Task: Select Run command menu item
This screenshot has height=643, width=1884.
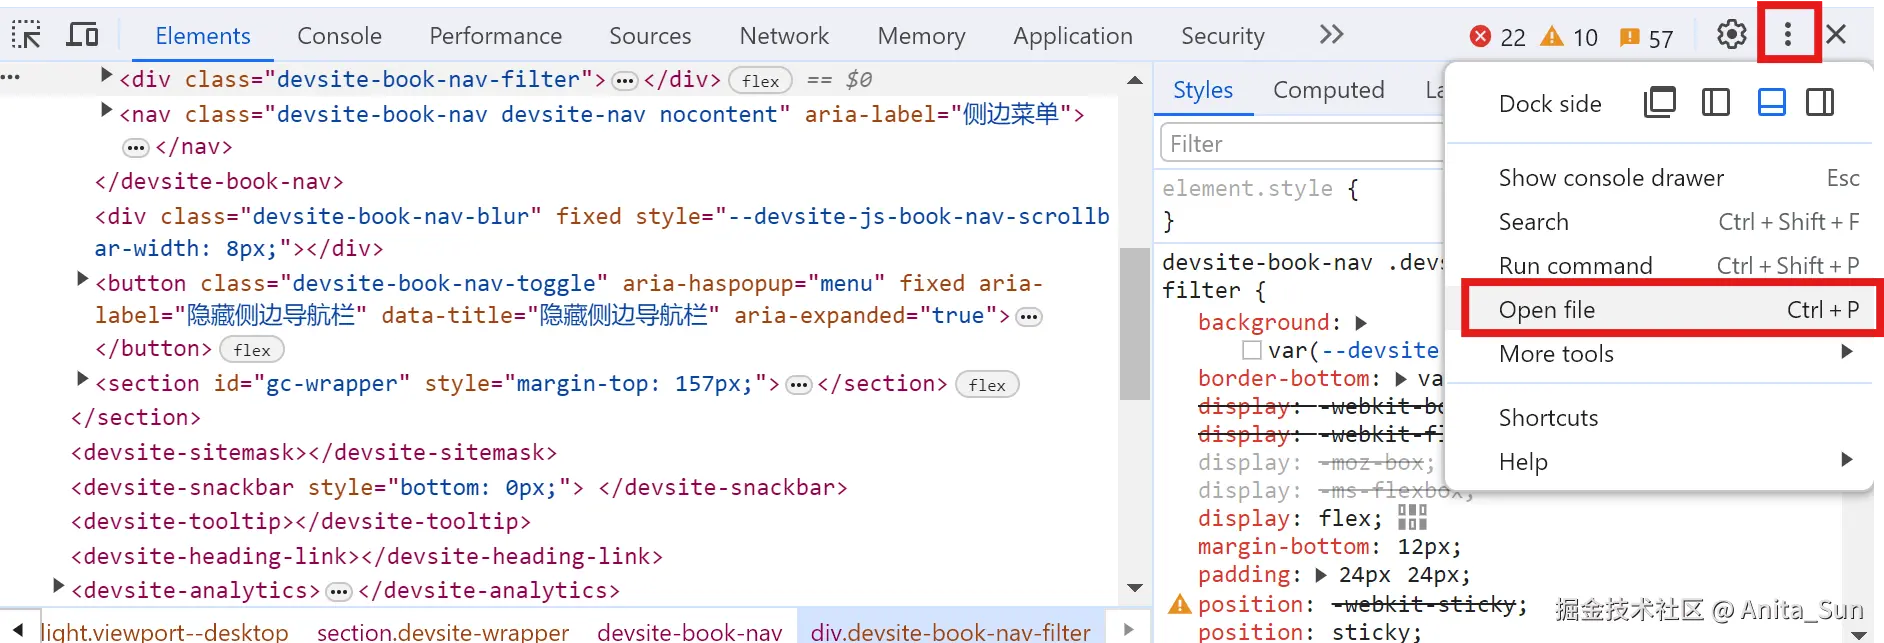Action: pos(1660,266)
